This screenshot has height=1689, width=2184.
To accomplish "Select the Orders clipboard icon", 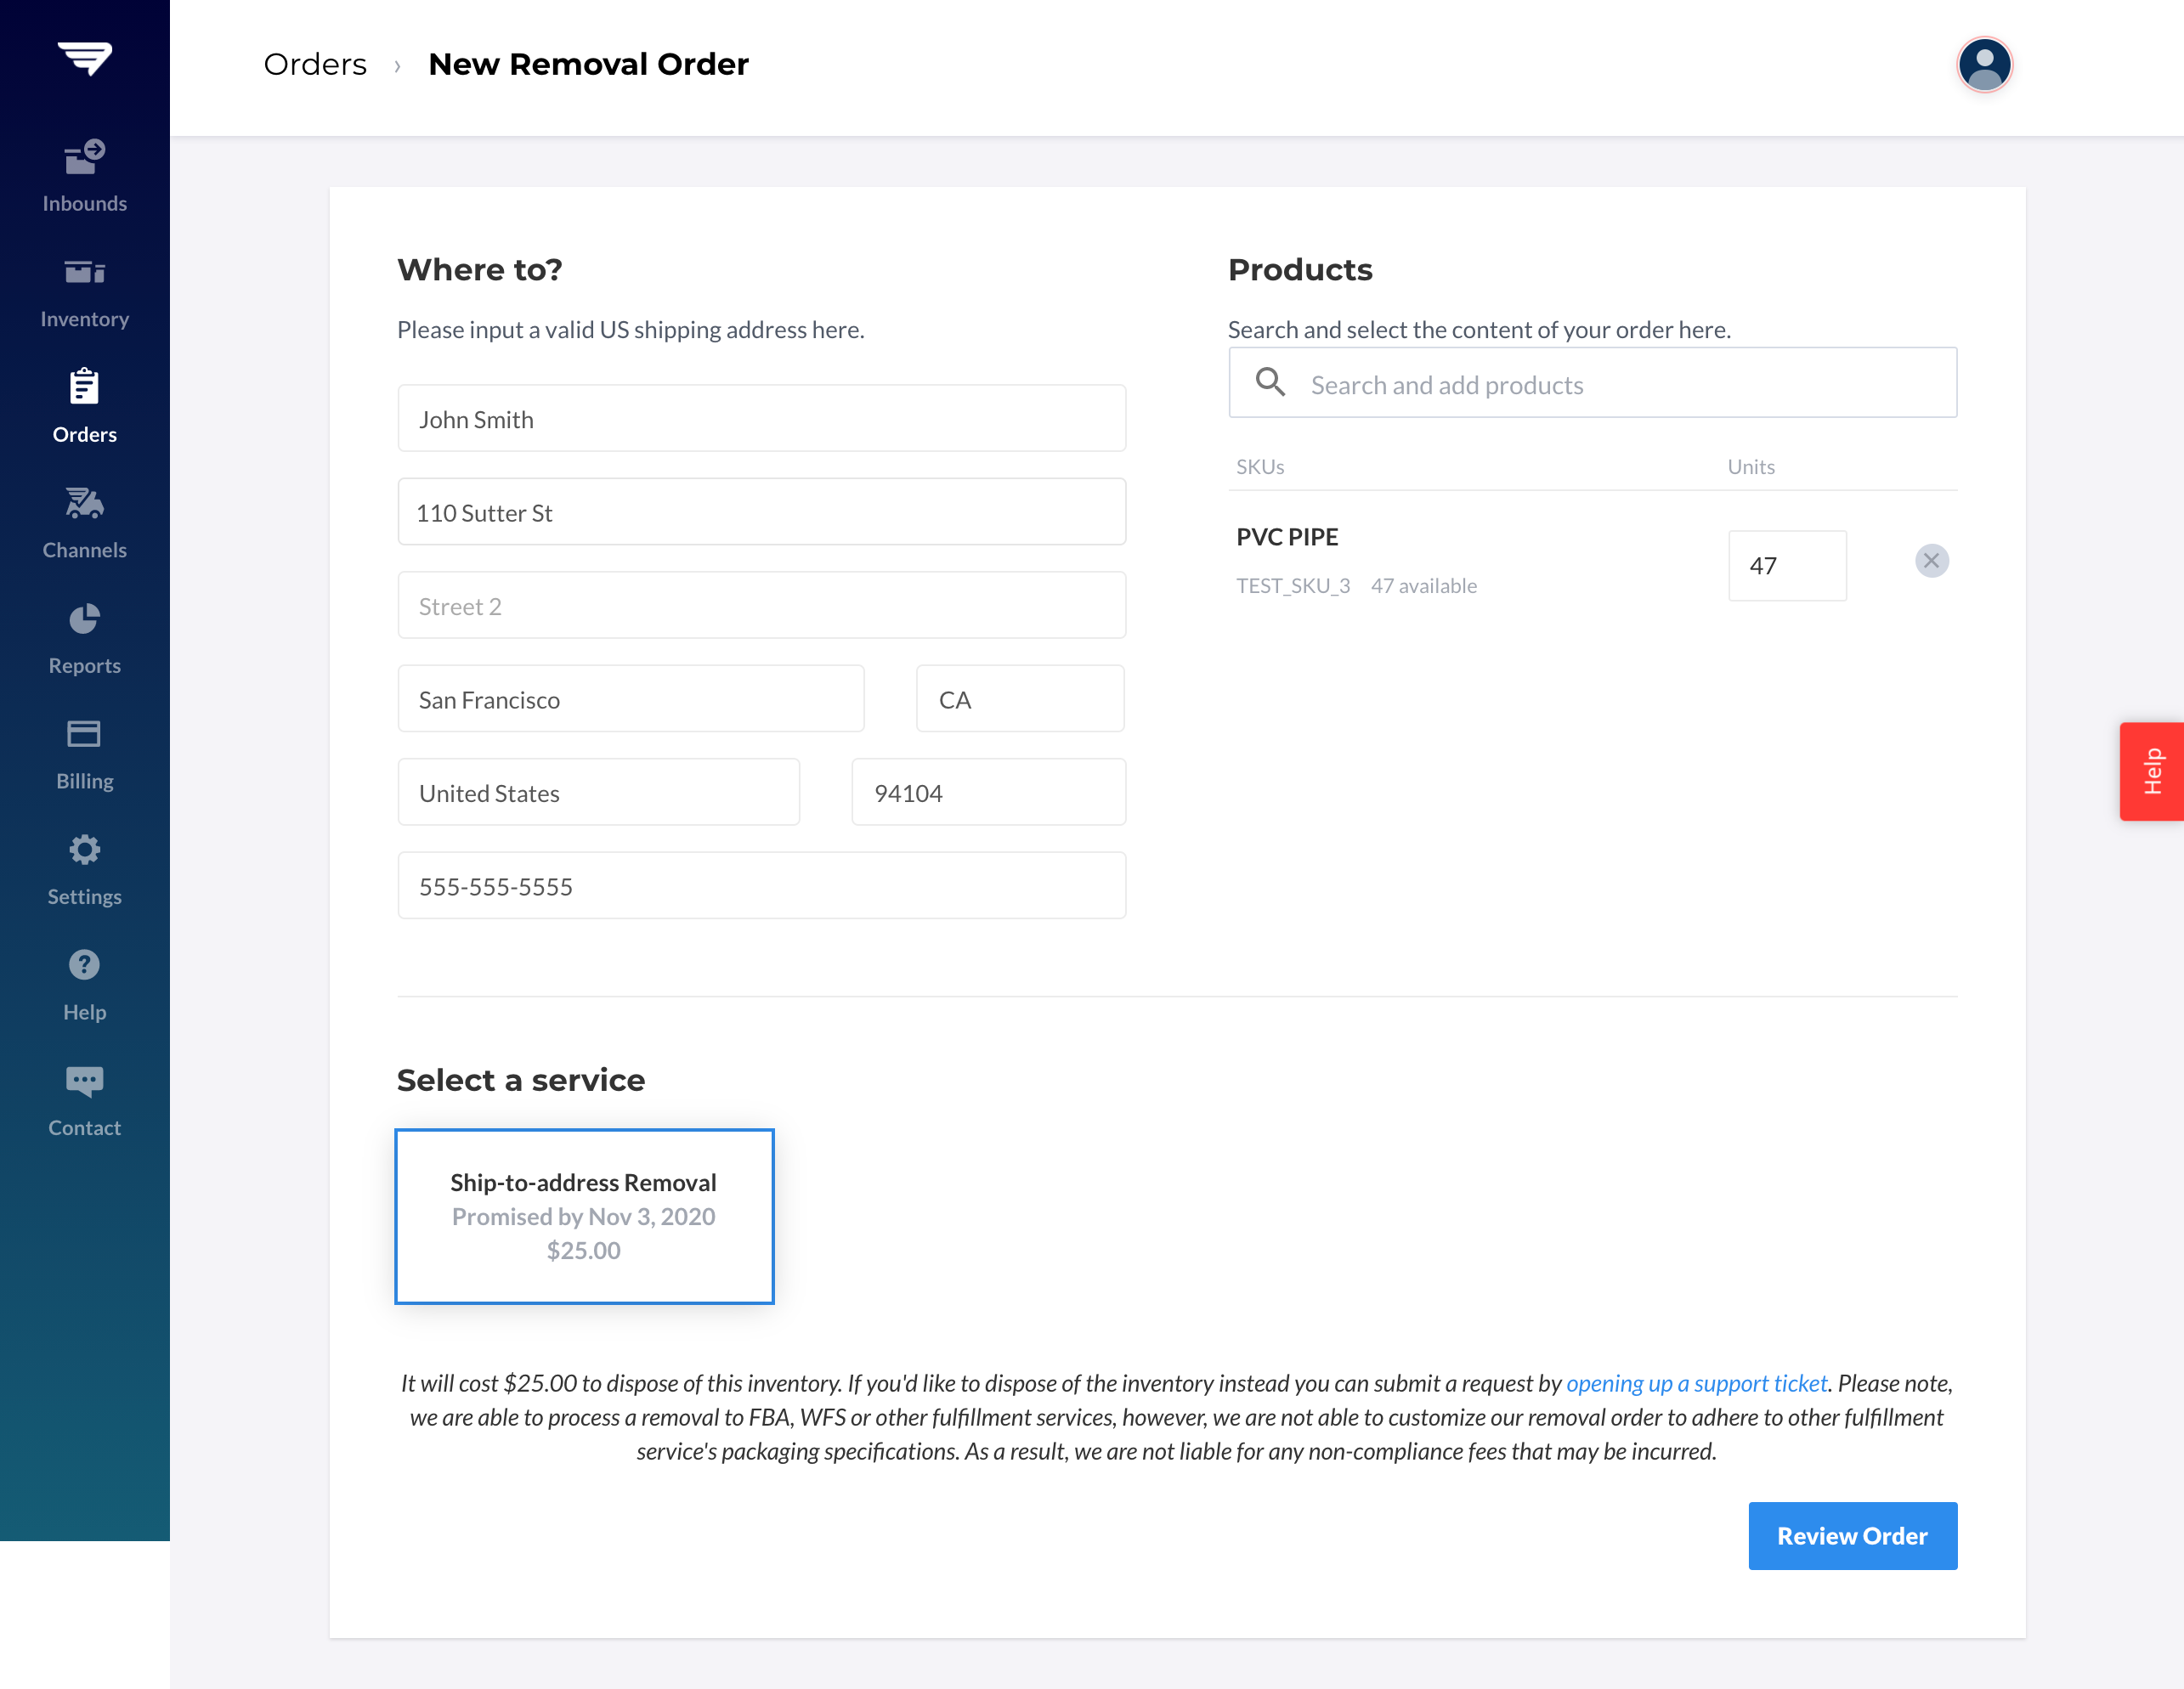I will click(x=84, y=386).
